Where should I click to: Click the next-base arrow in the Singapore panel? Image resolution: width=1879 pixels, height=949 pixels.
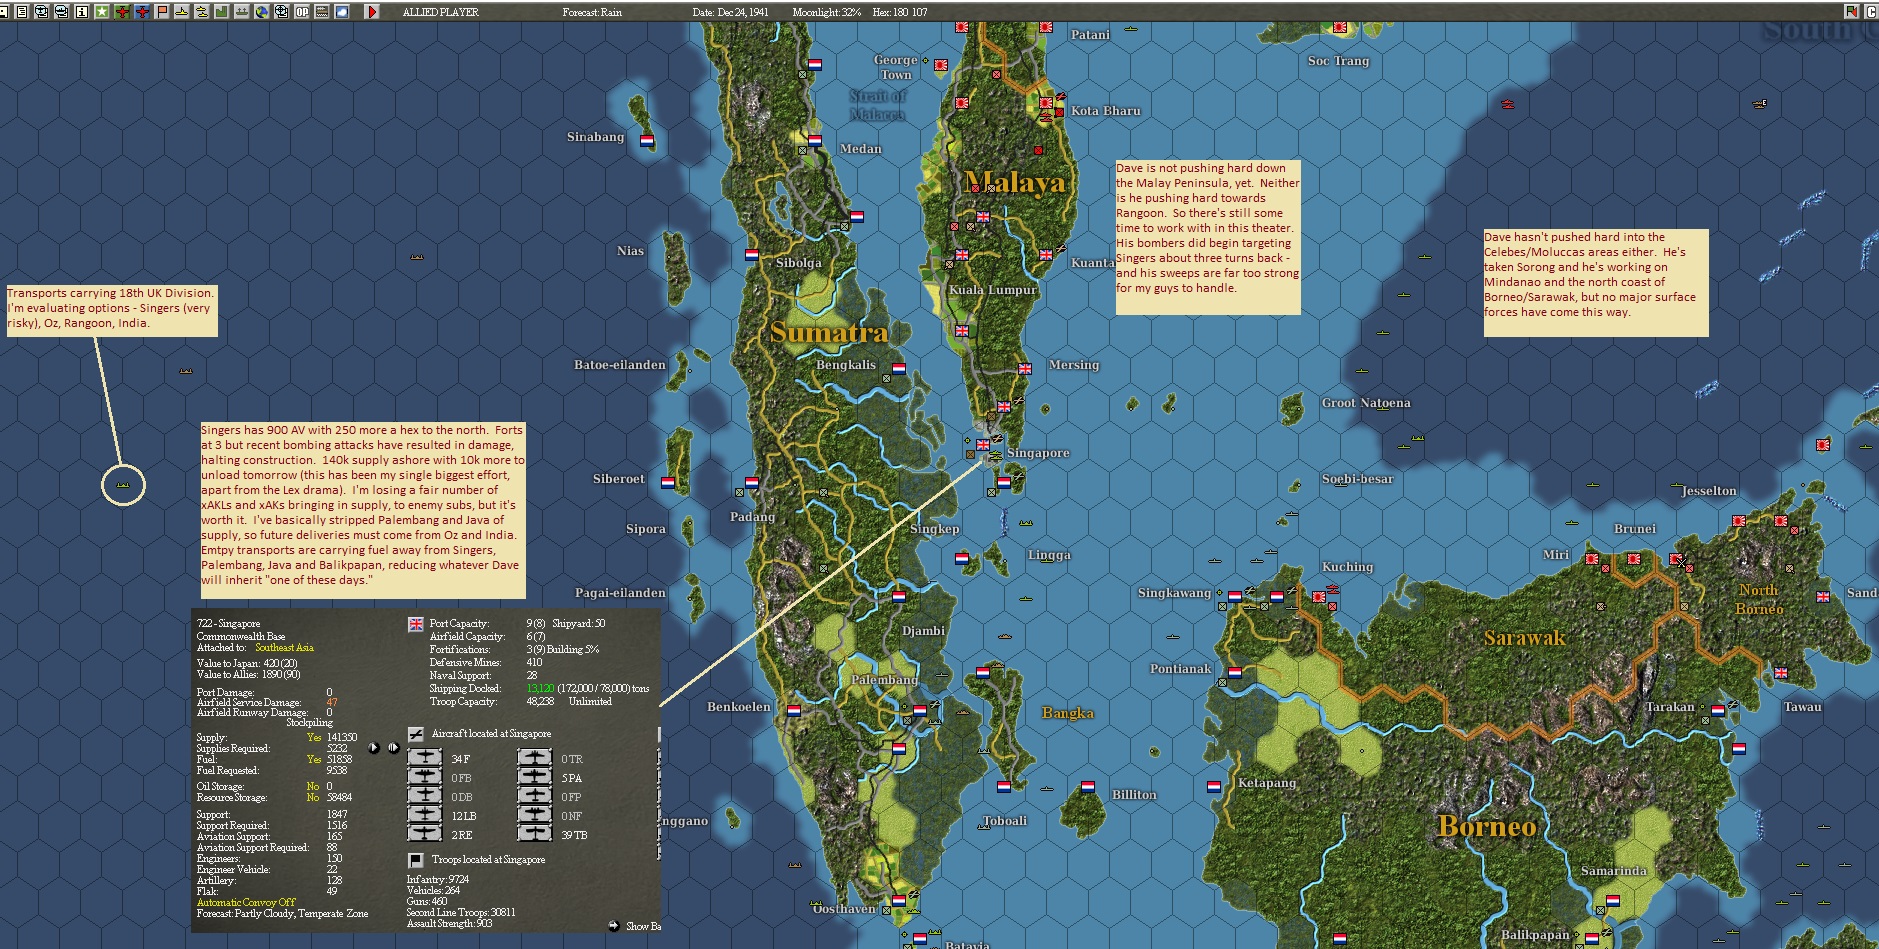tap(373, 748)
